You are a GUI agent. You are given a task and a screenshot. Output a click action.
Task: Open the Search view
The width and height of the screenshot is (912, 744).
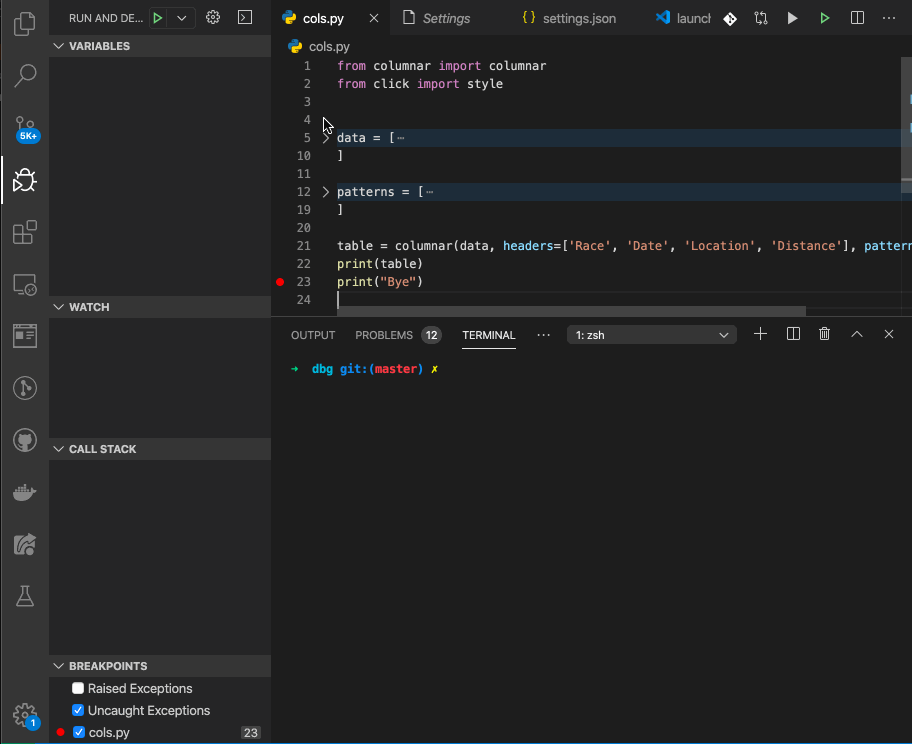coord(24,75)
